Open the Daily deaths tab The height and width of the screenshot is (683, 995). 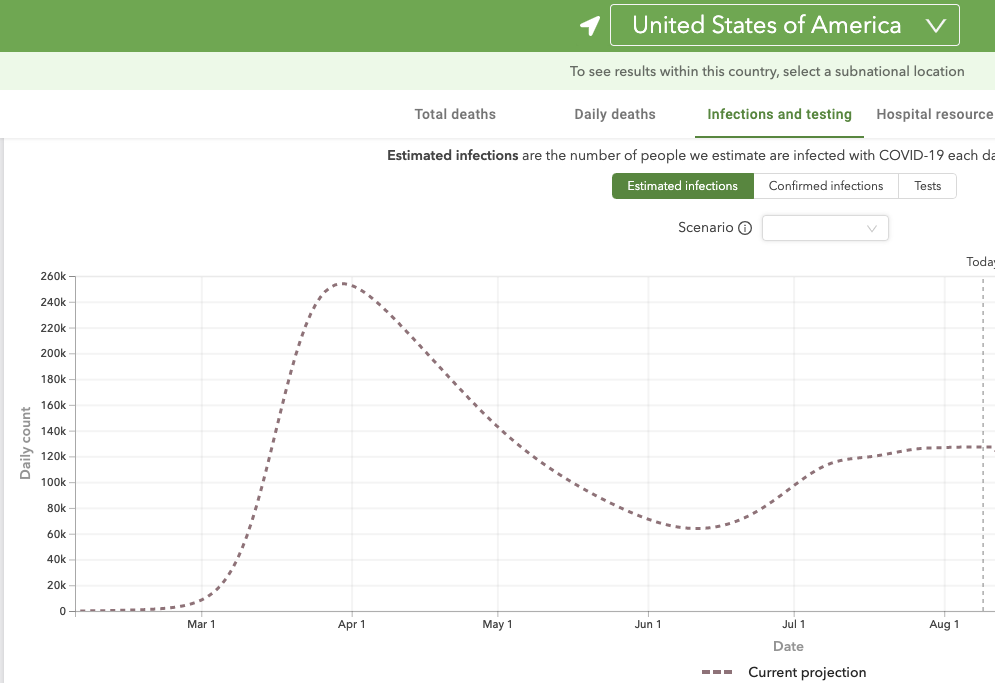click(x=615, y=114)
